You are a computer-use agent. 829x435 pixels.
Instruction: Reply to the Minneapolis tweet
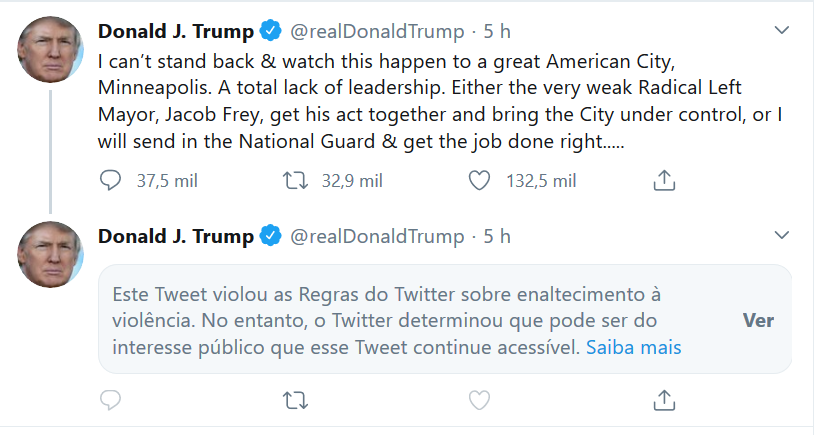[111, 180]
